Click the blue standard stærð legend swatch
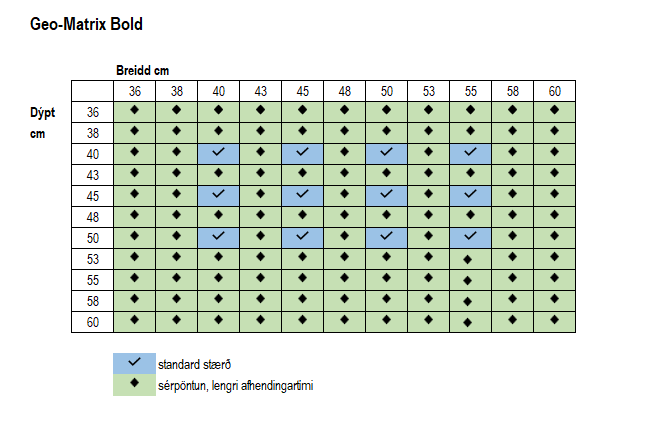The image size is (648, 425). click(134, 363)
